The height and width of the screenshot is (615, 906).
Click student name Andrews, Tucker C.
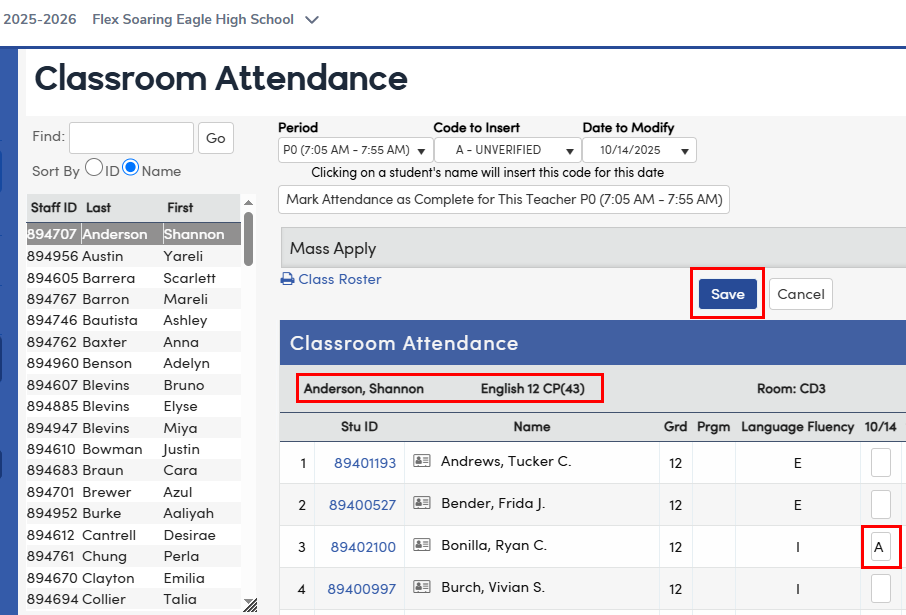[x=506, y=461]
